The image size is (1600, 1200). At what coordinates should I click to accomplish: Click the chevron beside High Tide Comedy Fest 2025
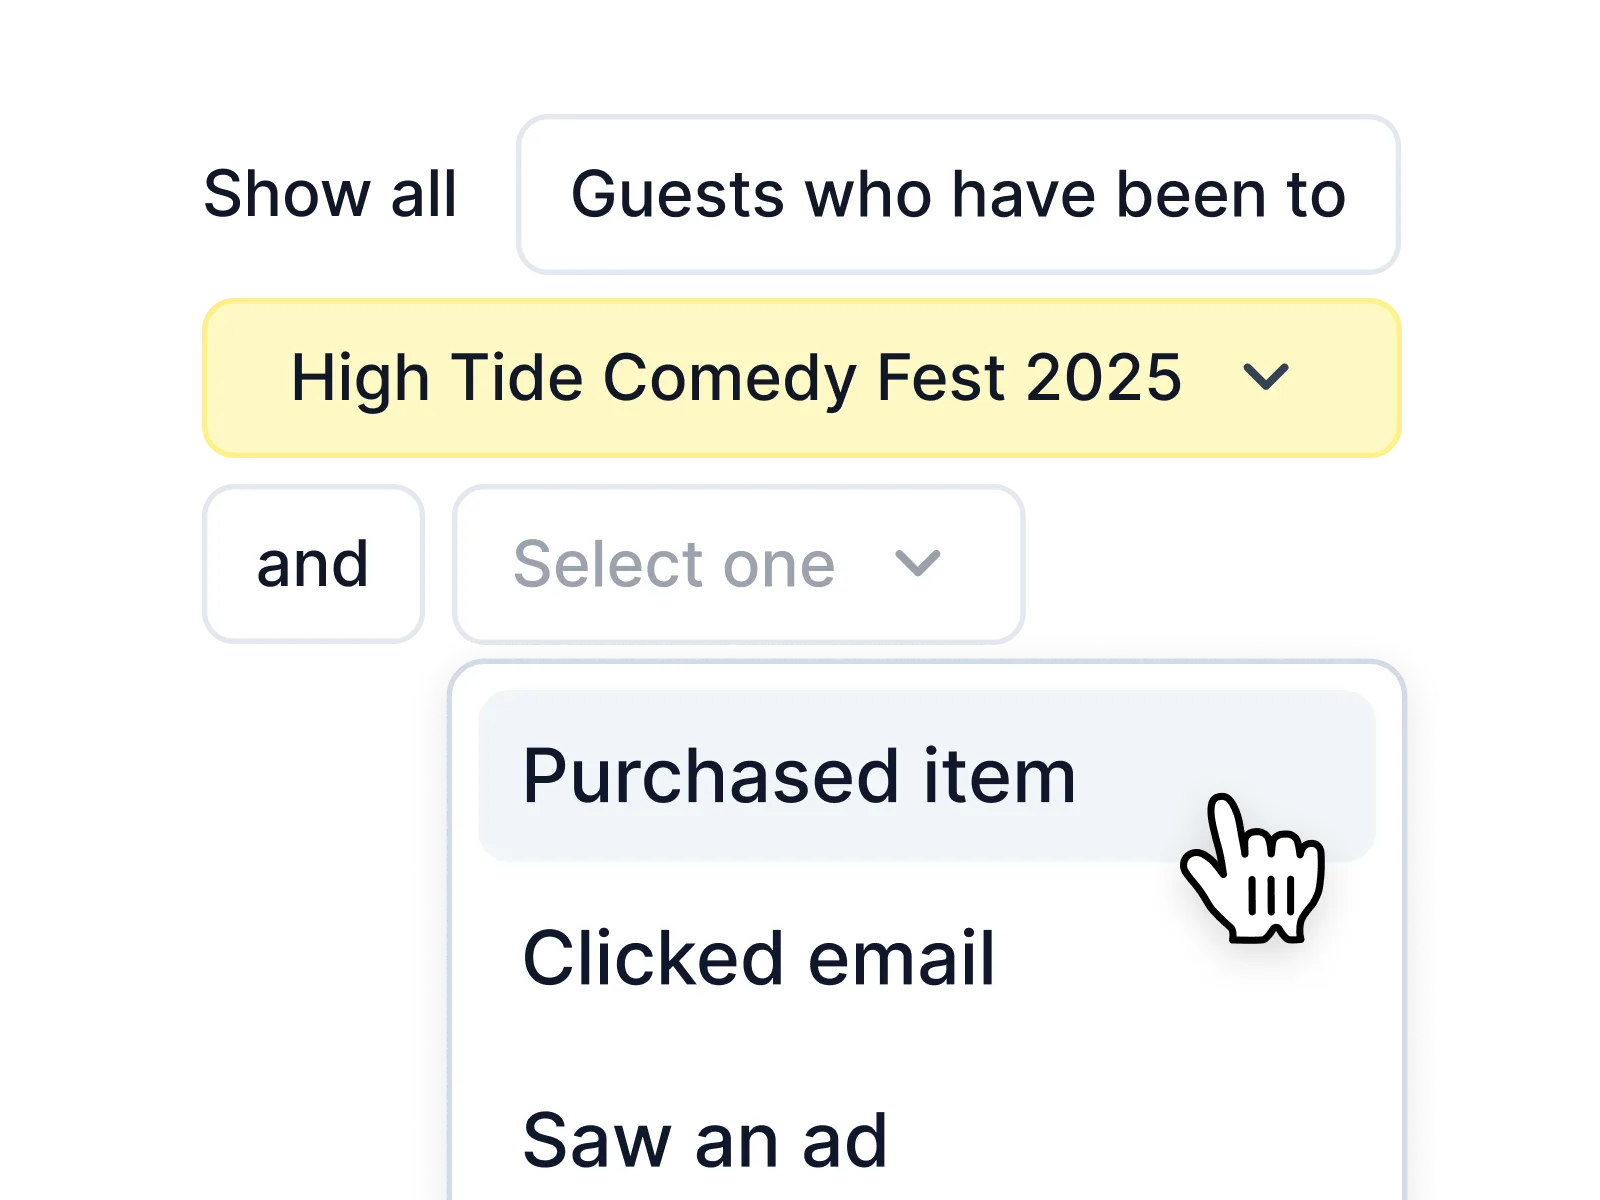click(x=1265, y=378)
